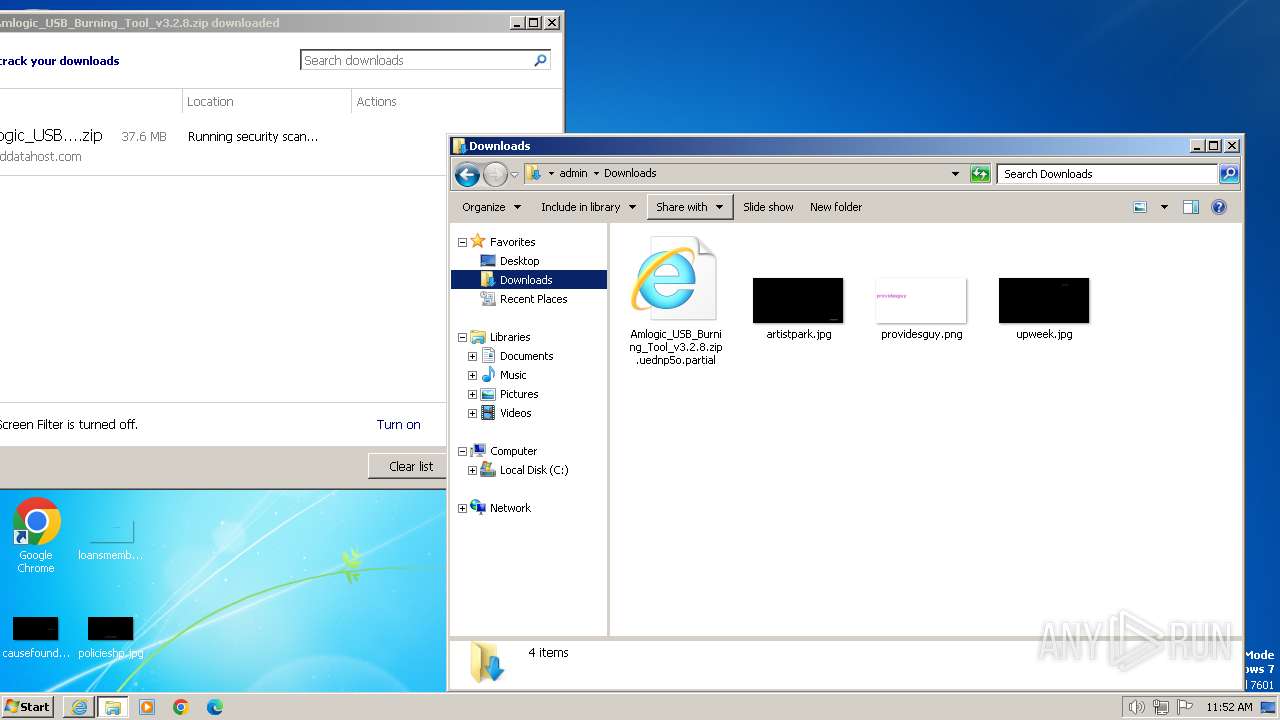Select Downloads in the navigation pane
This screenshot has width=1280, height=720.
(x=528, y=280)
